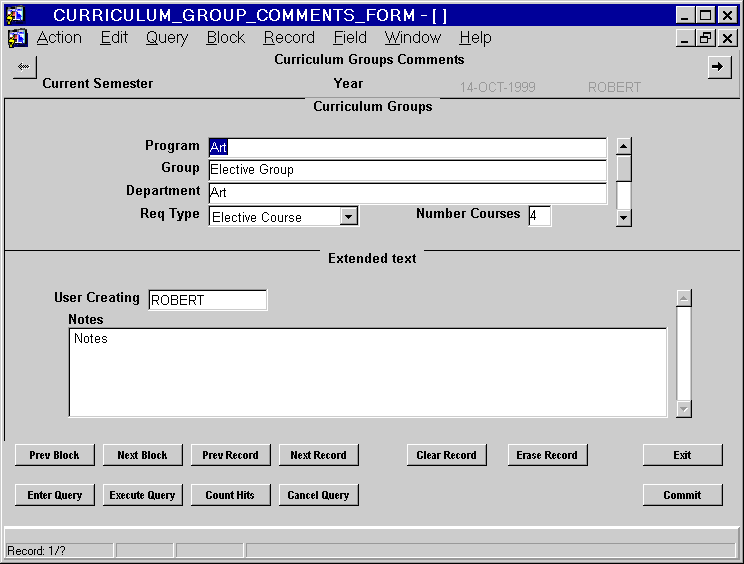
Task: Click the User Creating field ROBERT
Action: 208,300
